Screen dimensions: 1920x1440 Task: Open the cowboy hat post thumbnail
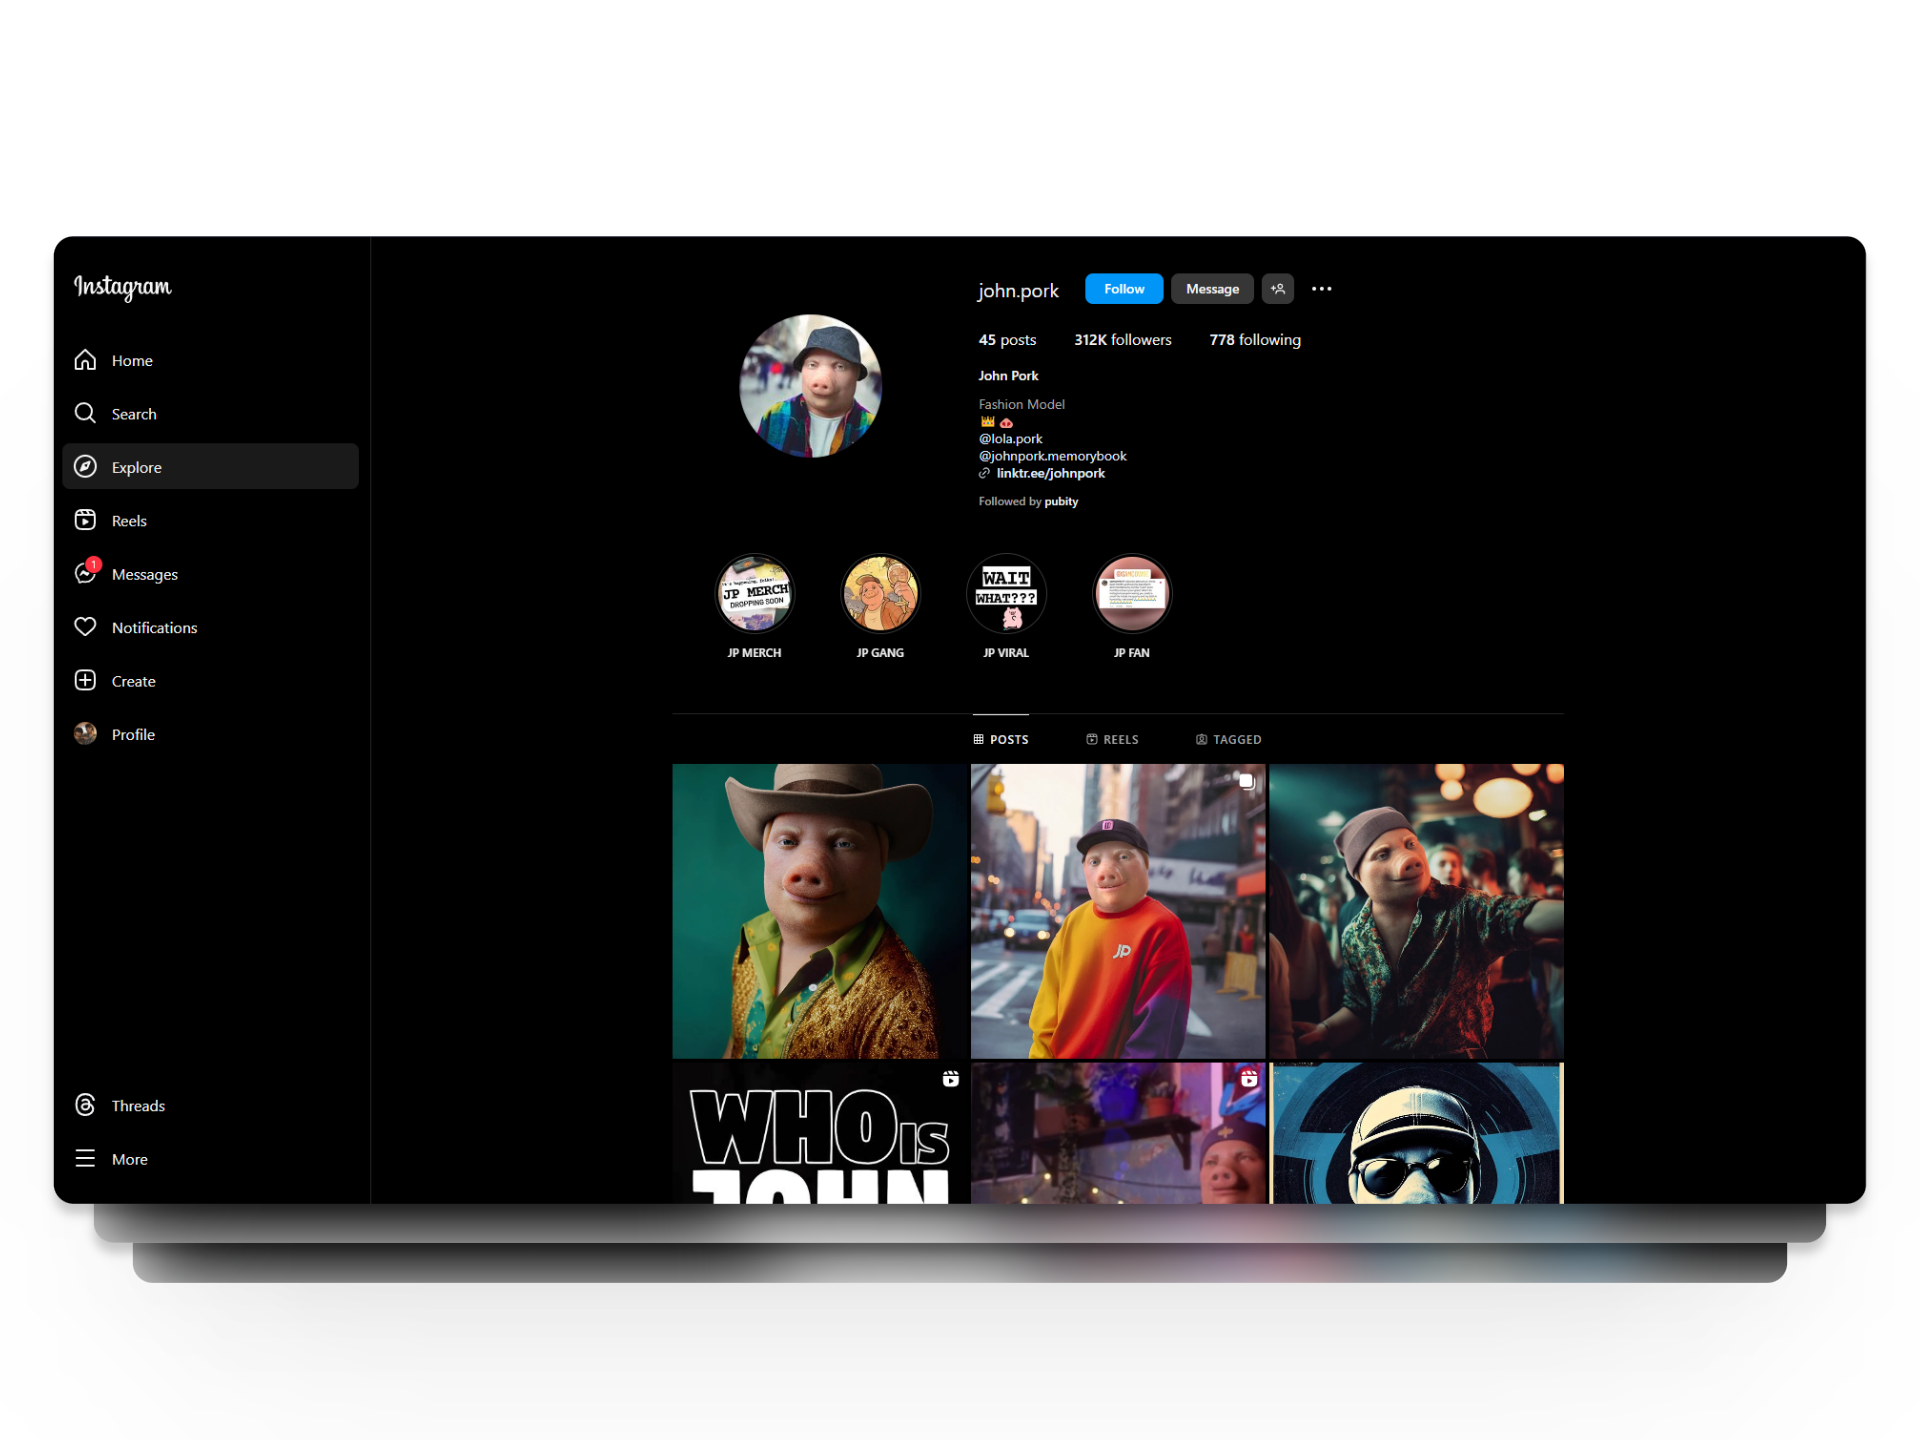[x=820, y=910]
